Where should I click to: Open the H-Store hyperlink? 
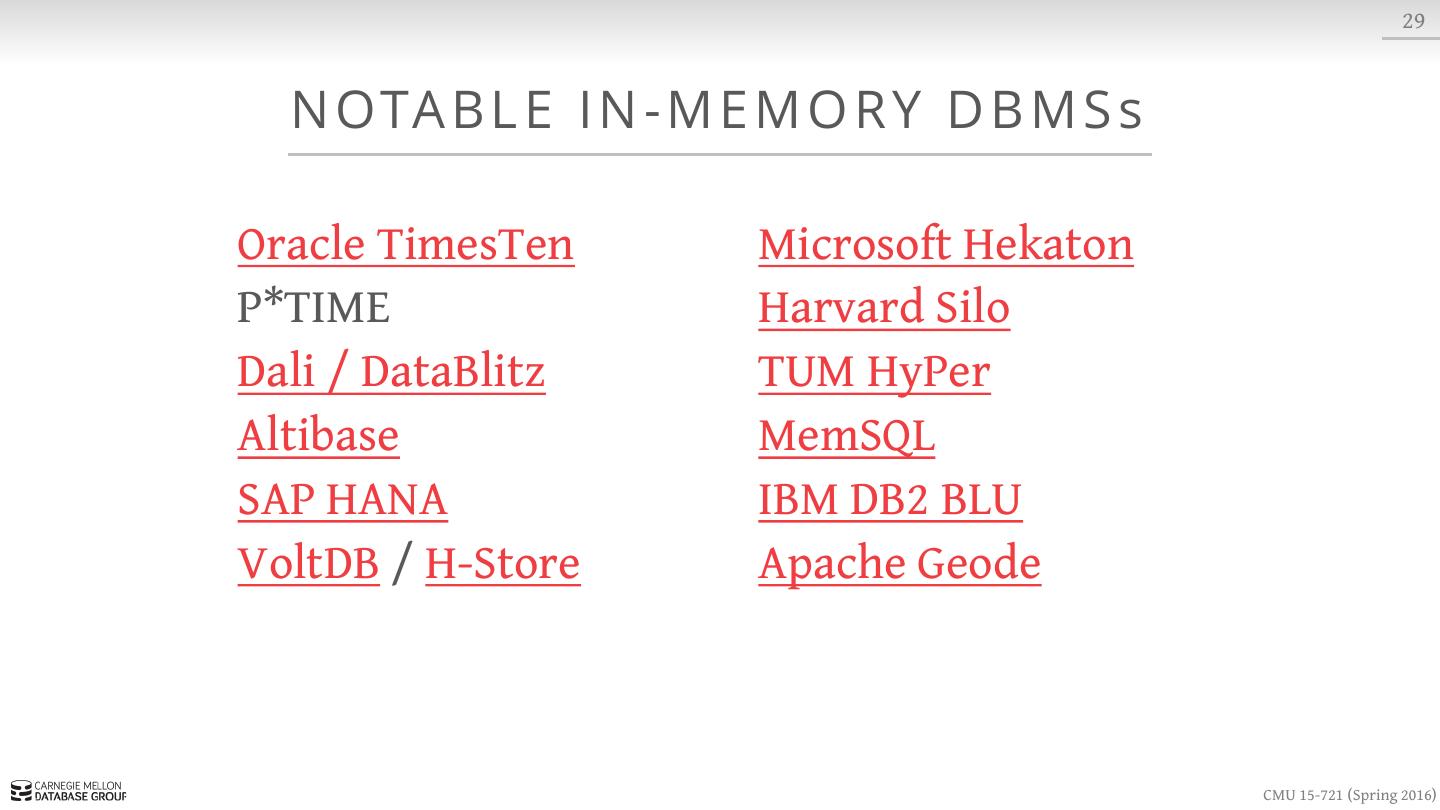pos(502,564)
